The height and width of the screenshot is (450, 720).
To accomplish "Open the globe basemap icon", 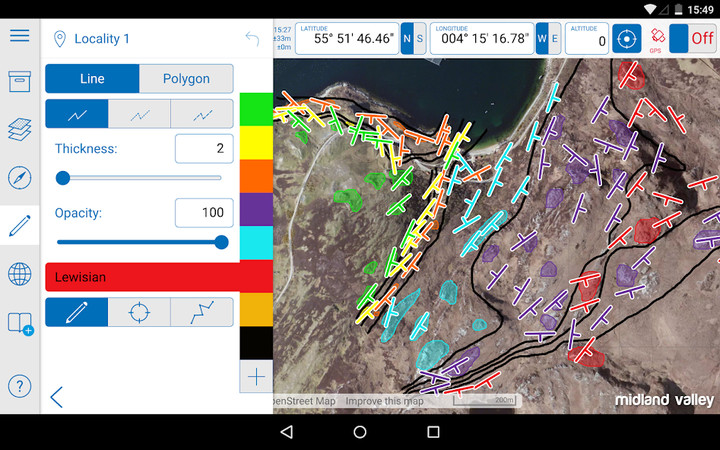I will coord(19,274).
